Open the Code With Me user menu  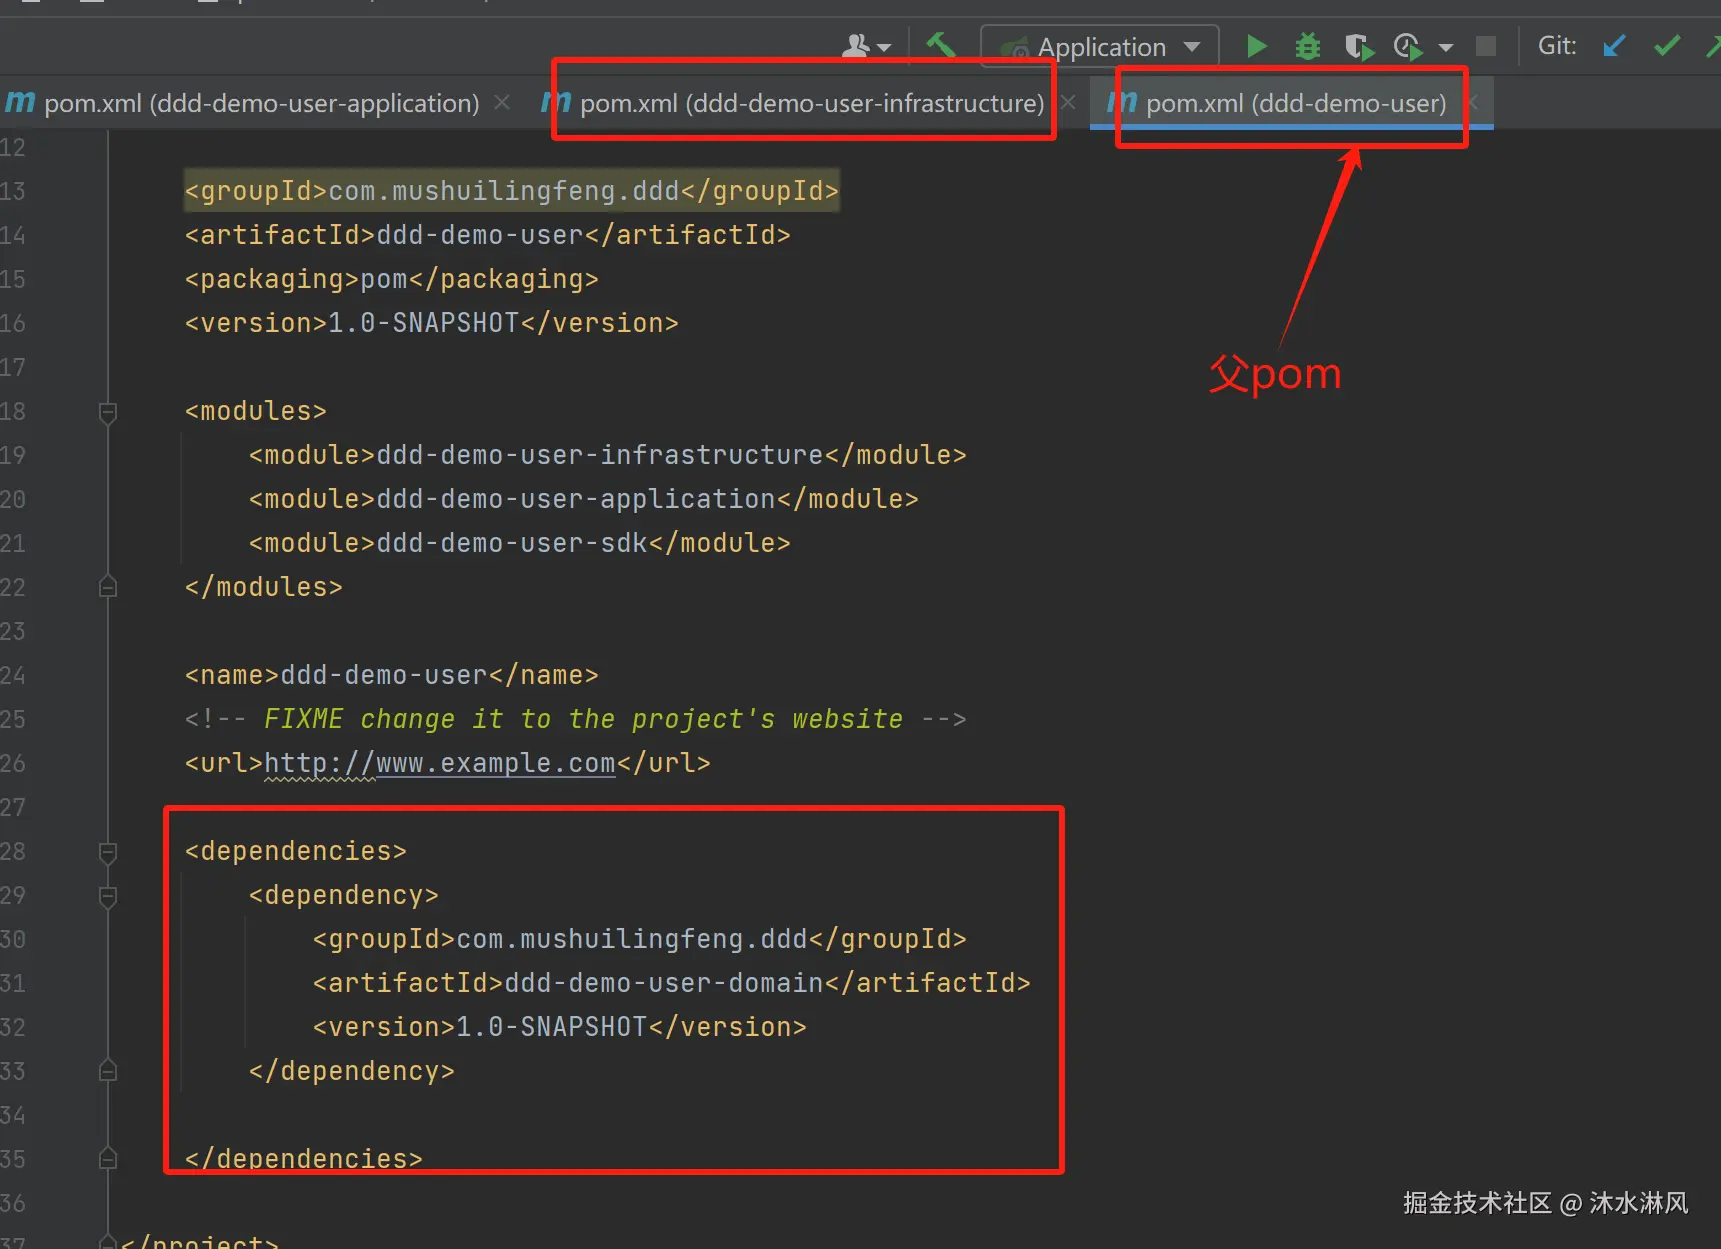click(x=866, y=46)
